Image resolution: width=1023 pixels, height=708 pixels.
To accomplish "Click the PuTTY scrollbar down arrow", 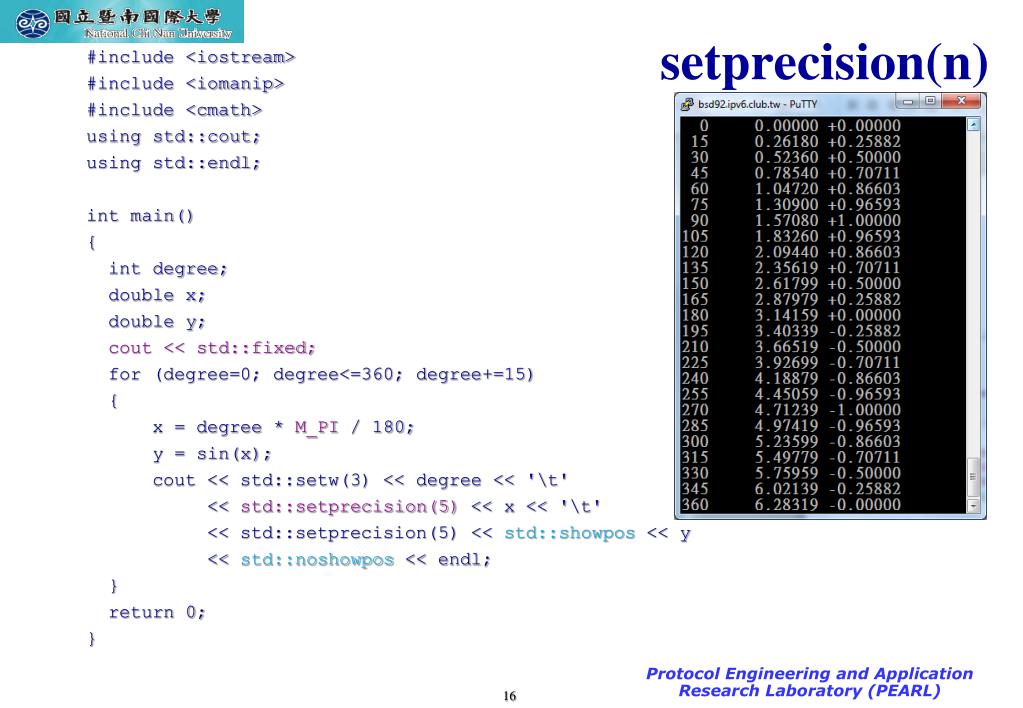I will coord(973,505).
